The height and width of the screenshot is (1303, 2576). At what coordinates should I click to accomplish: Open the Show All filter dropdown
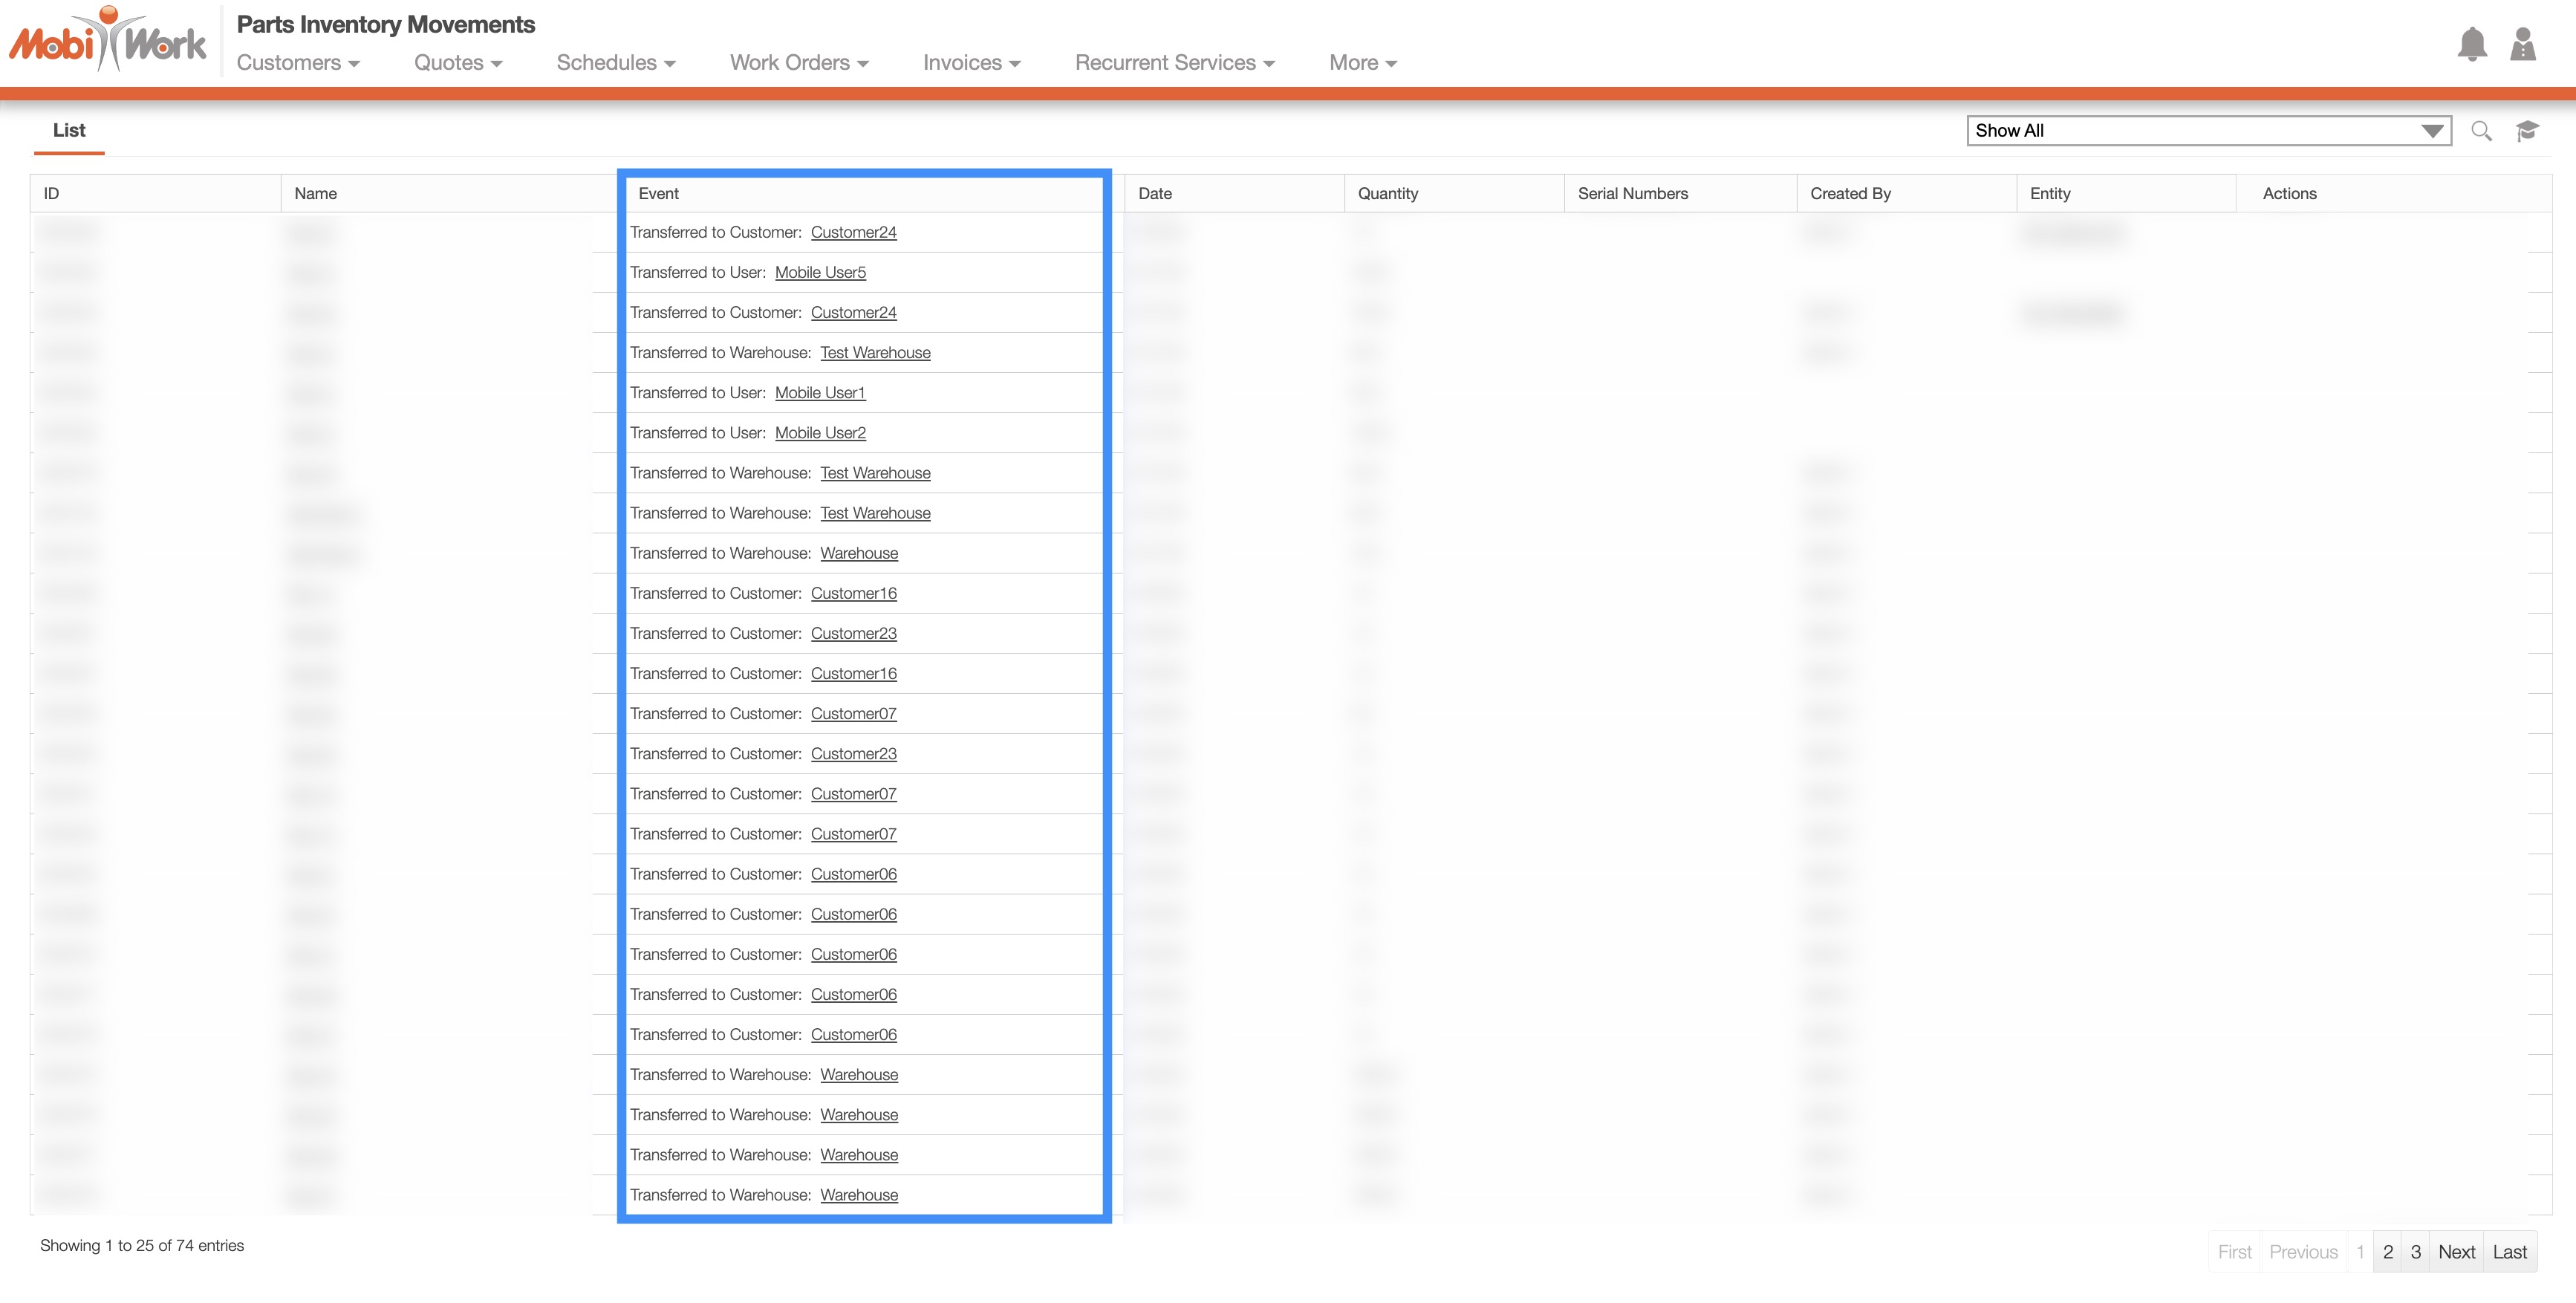[x=2208, y=131]
